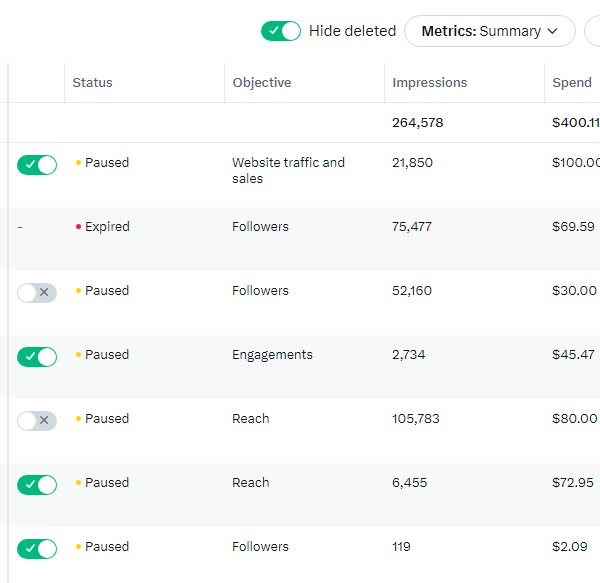600x583 pixels.
Task: Click the $2.09 spend value
Action: pos(569,546)
